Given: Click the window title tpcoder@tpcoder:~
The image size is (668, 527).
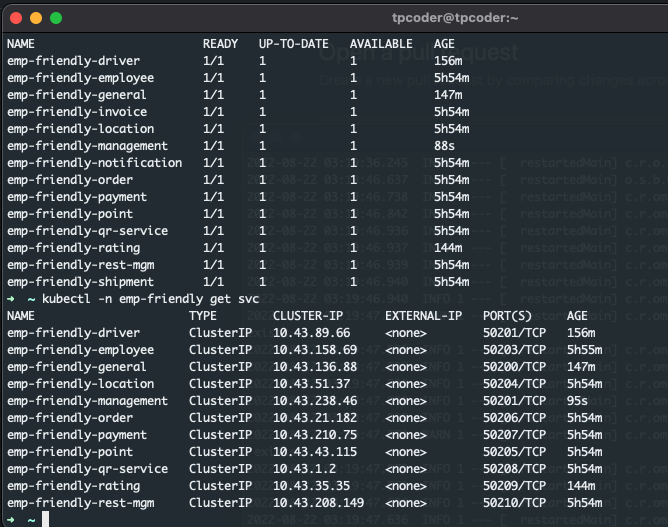Looking at the screenshot, I should coord(455,18).
